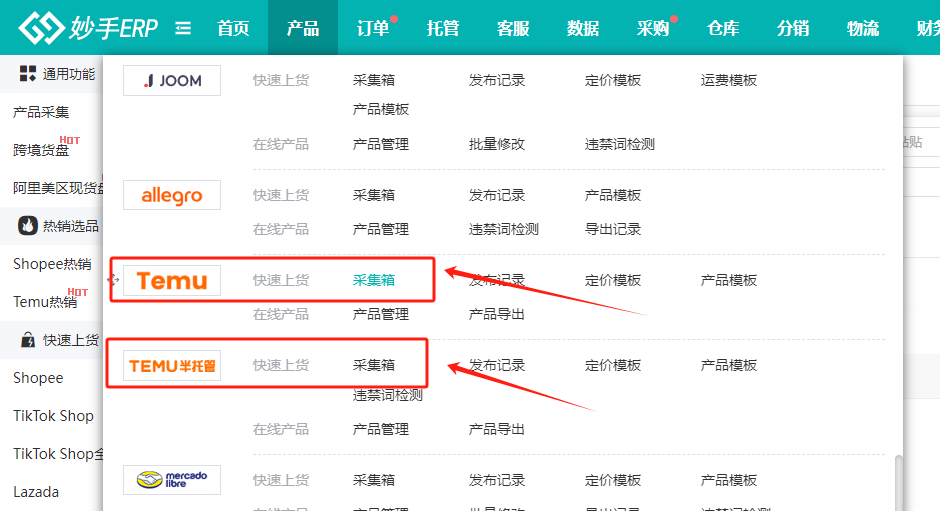The height and width of the screenshot is (511, 940).
Task: Click the 热销选品 flame icon
Action: [x=28, y=226]
